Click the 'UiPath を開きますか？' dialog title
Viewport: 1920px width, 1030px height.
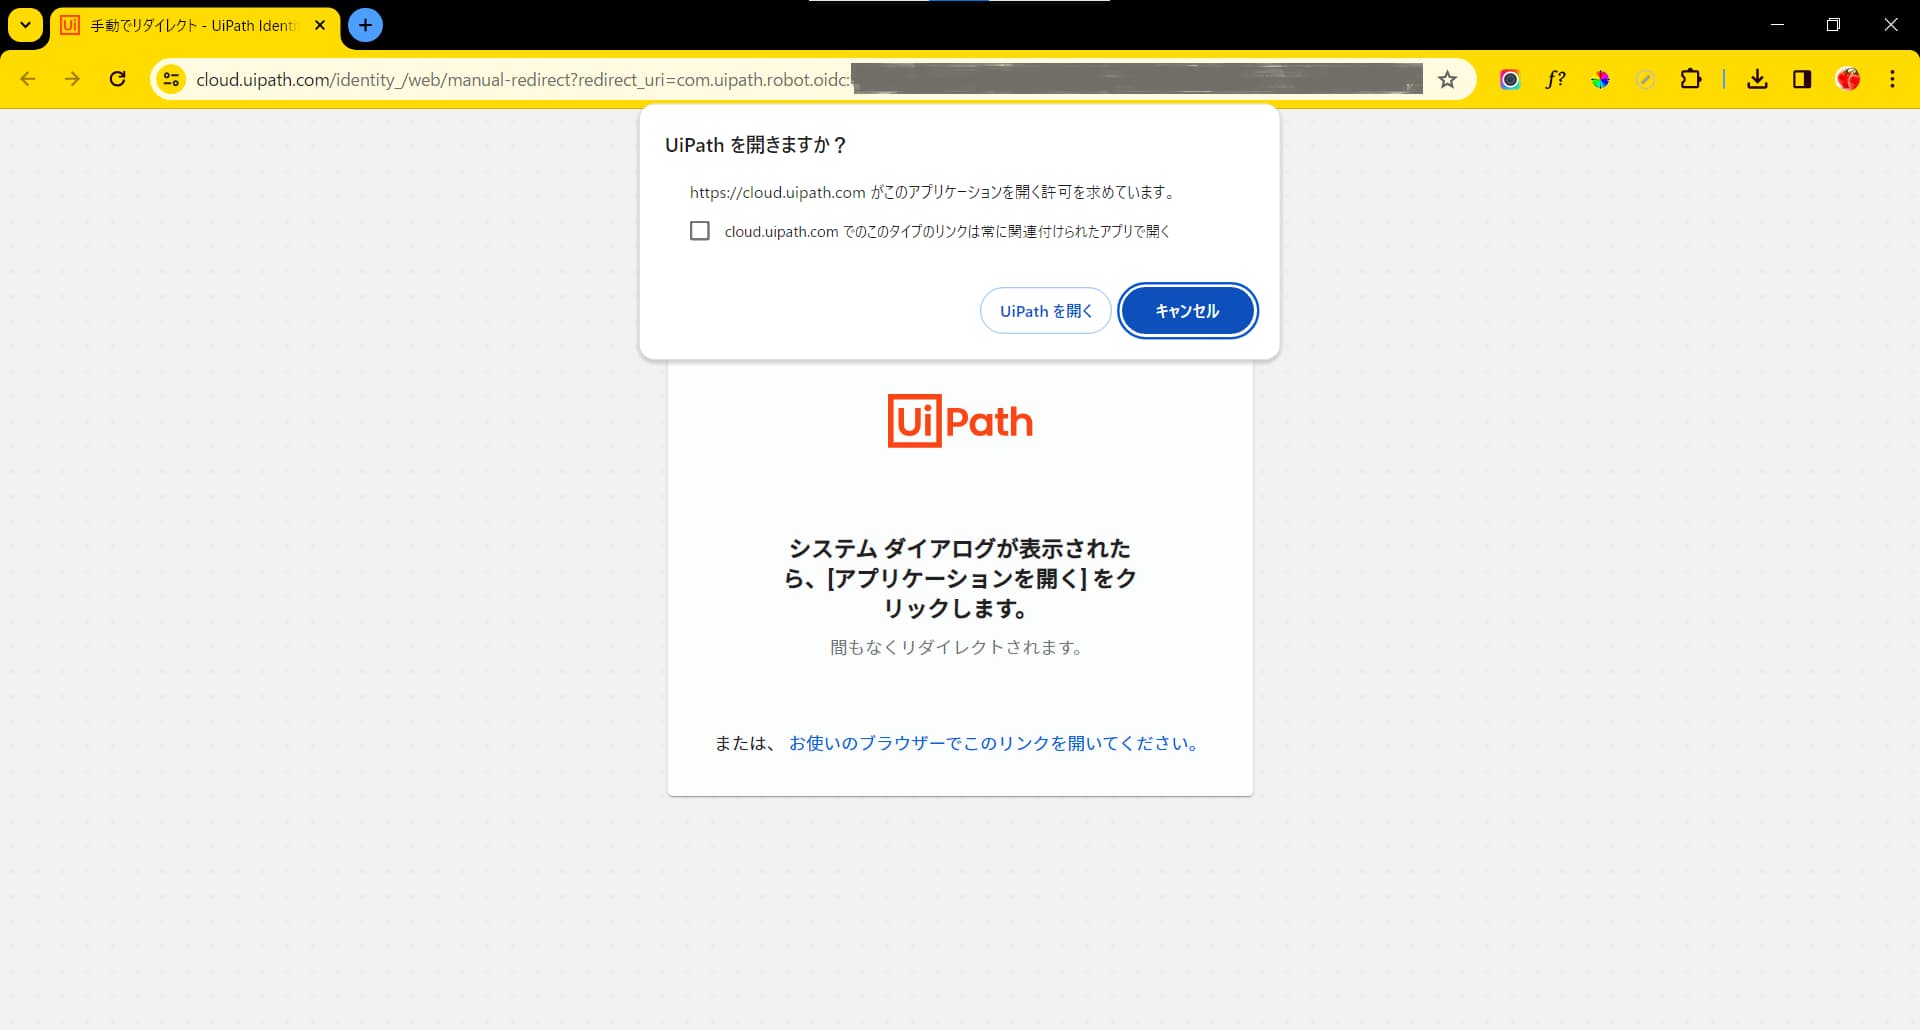[x=756, y=145]
